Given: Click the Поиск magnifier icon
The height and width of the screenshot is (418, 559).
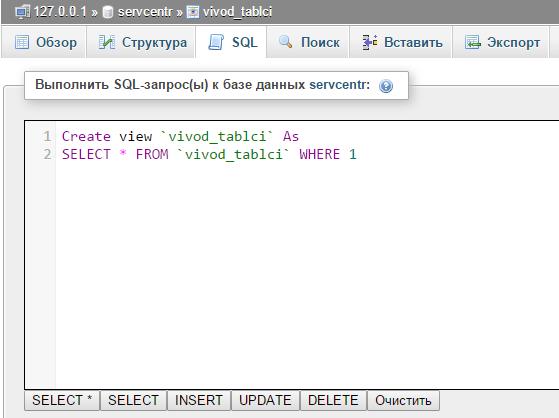Looking at the screenshot, I should pos(286,42).
